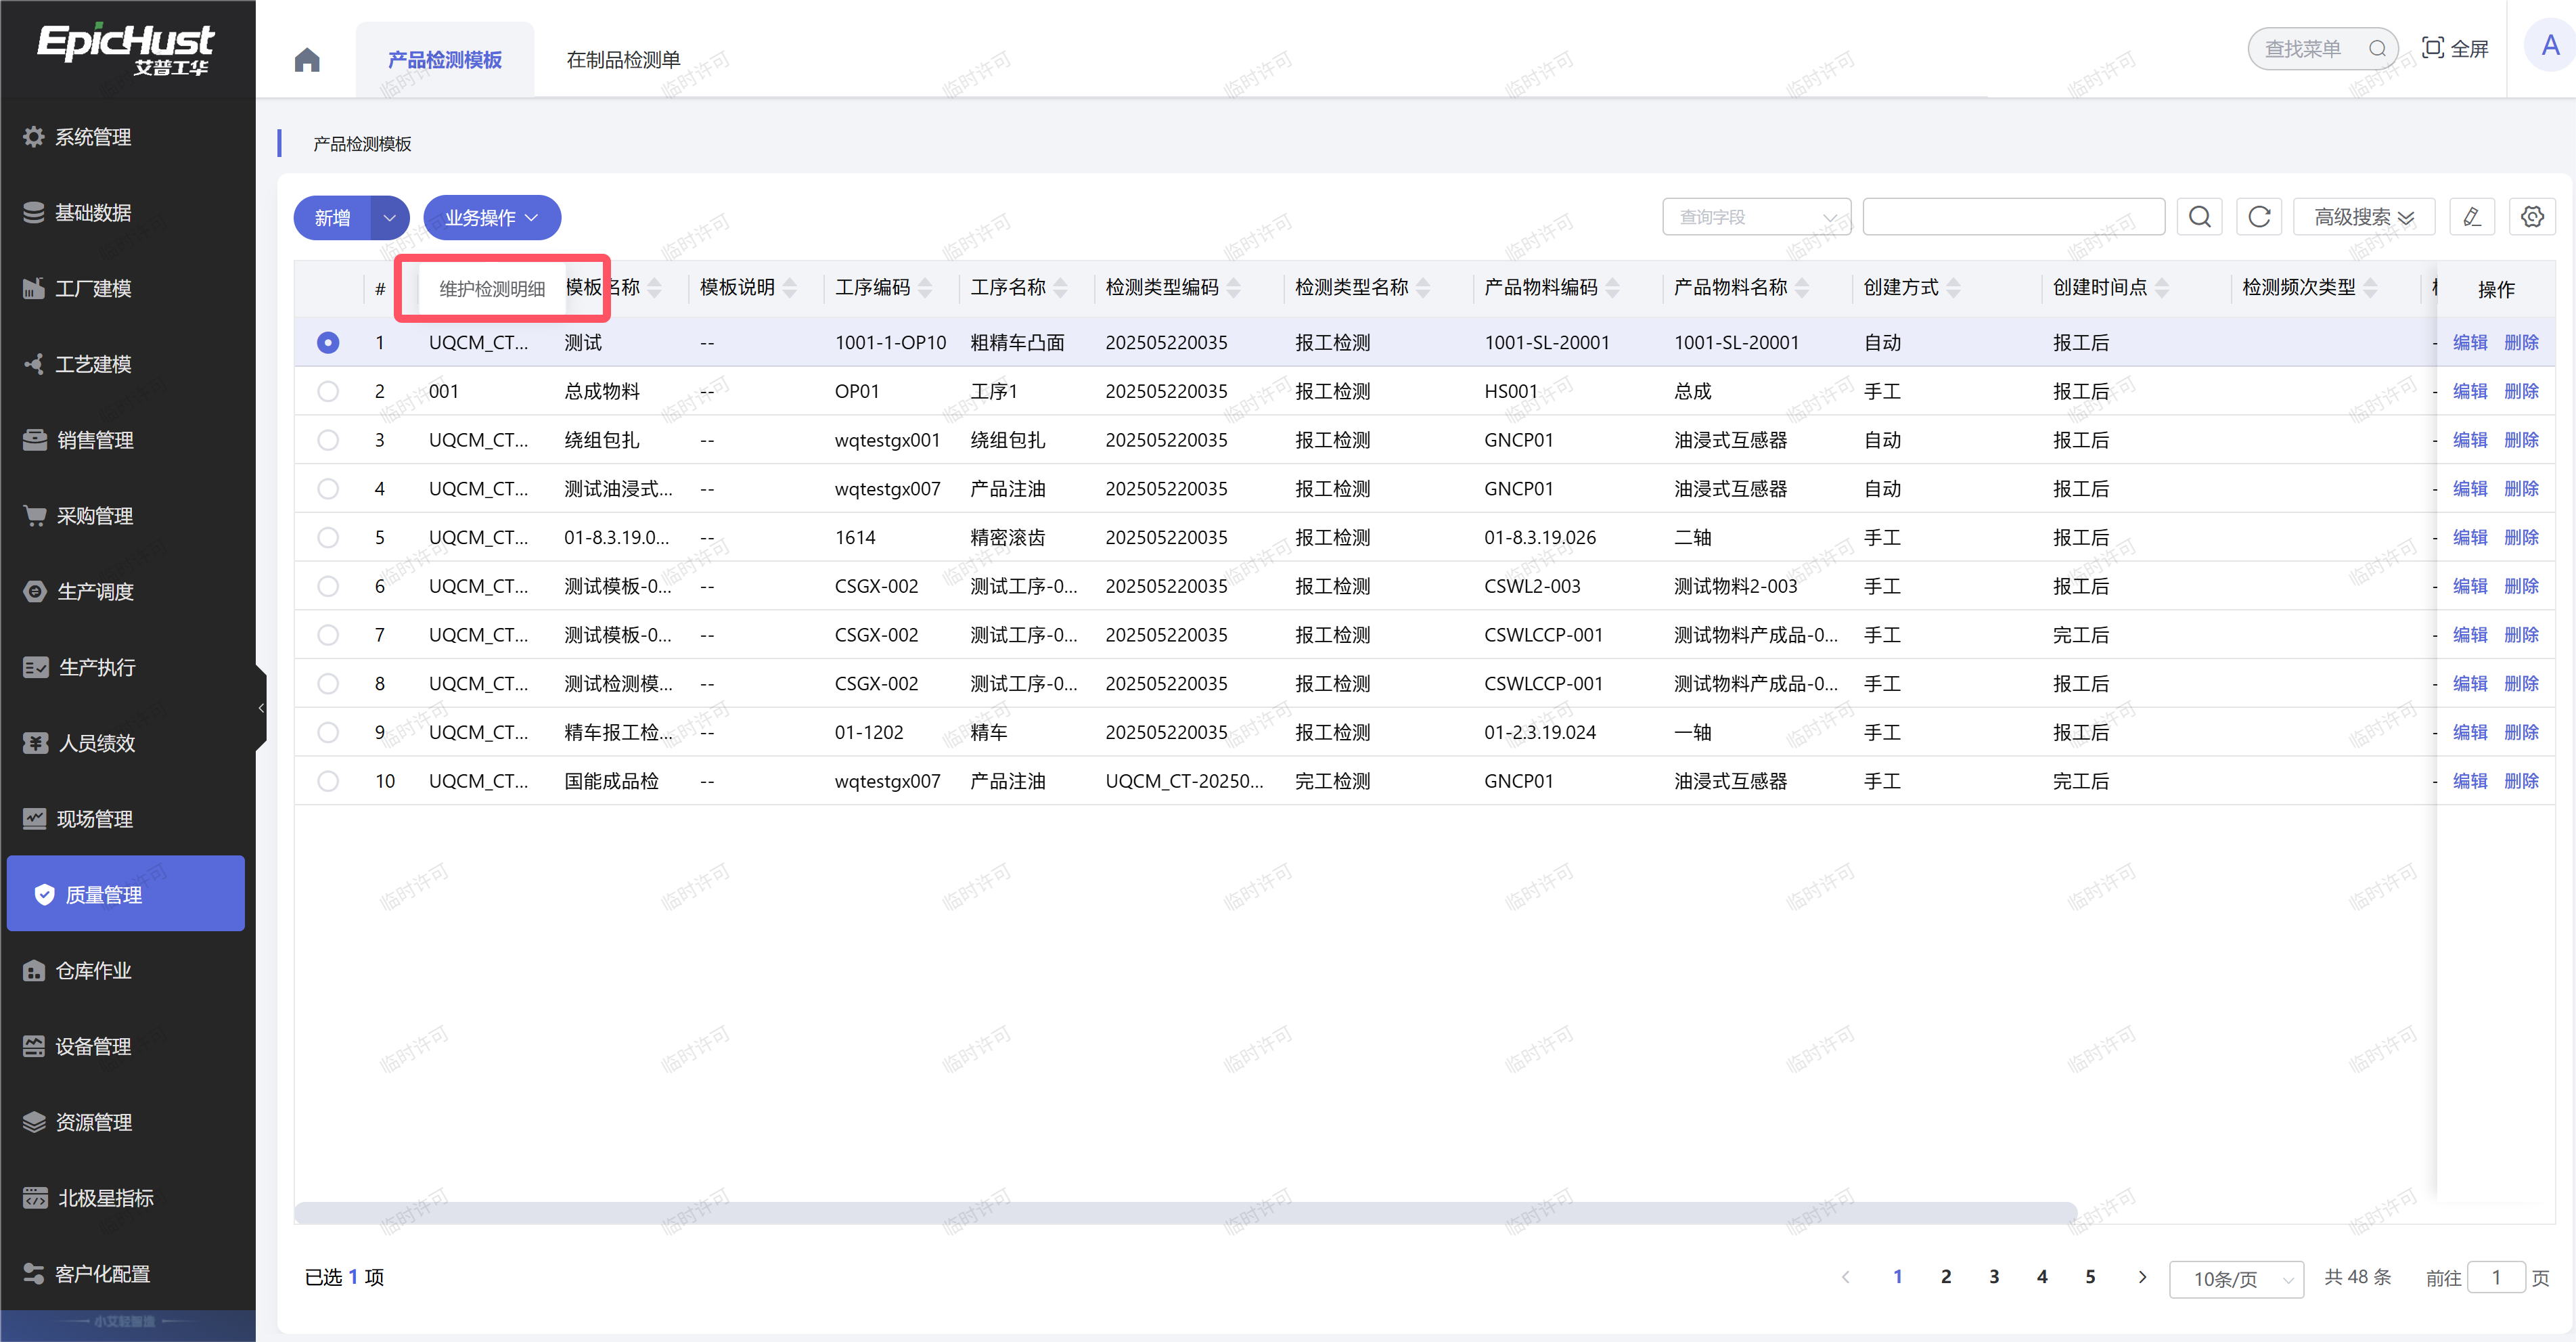This screenshot has height=1342, width=2576.
Task: Open 北极星指标 sidebar item
Action: coord(105,1198)
